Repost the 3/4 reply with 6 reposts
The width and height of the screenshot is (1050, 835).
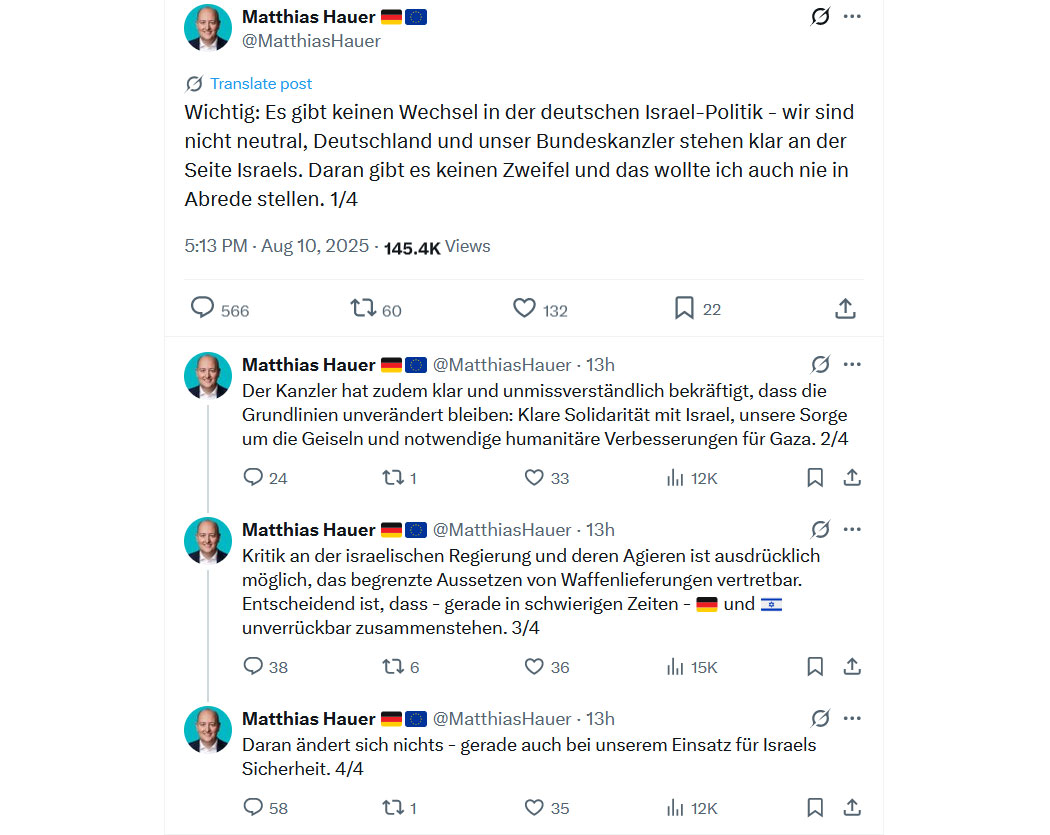tap(393, 666)
